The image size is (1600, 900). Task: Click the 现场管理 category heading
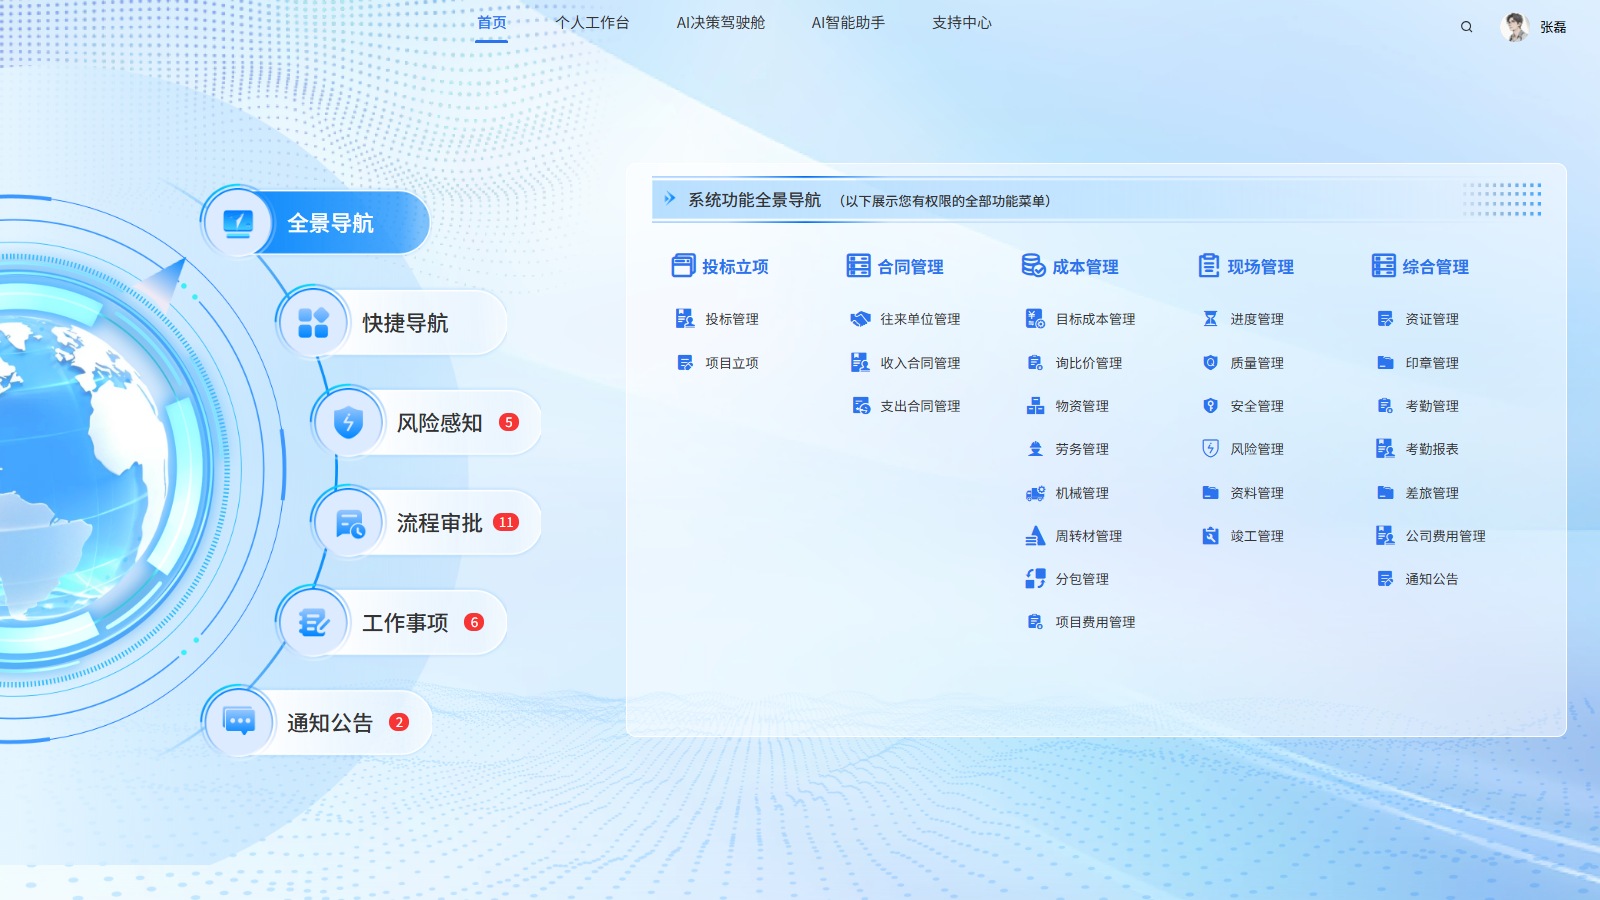(1260, 267)
